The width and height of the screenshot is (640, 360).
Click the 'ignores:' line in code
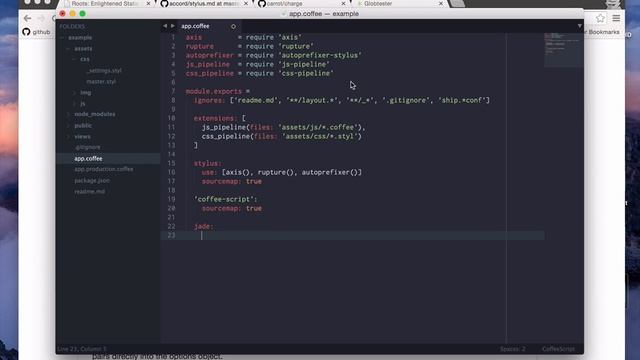click(341, 100)
